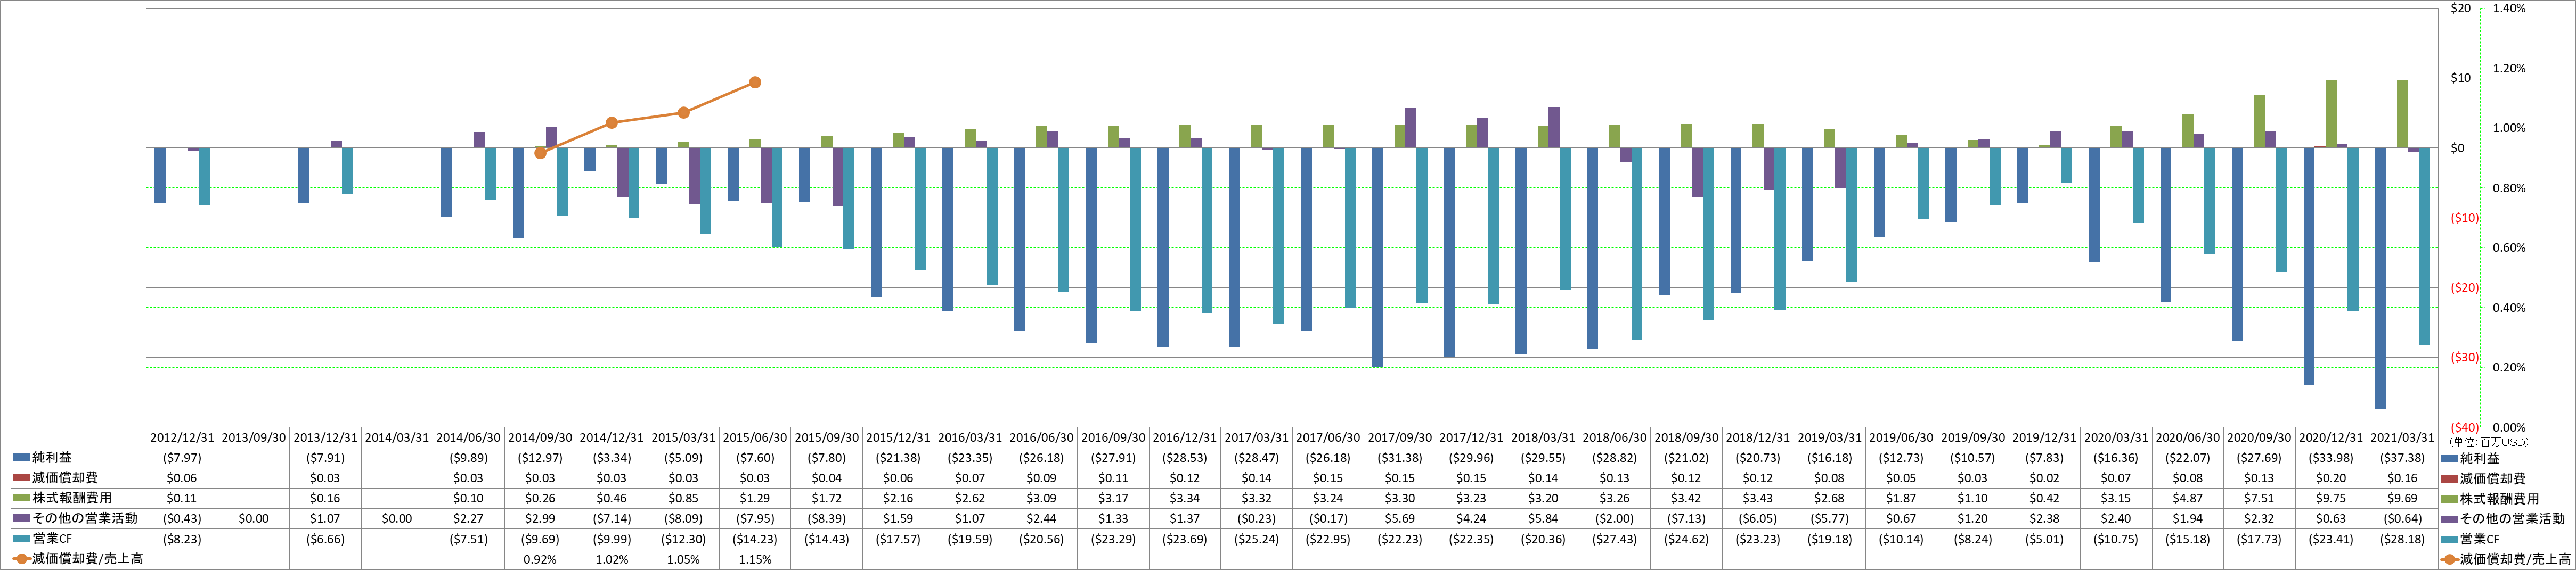Click the $20 axis label

tap(2460, 8)
